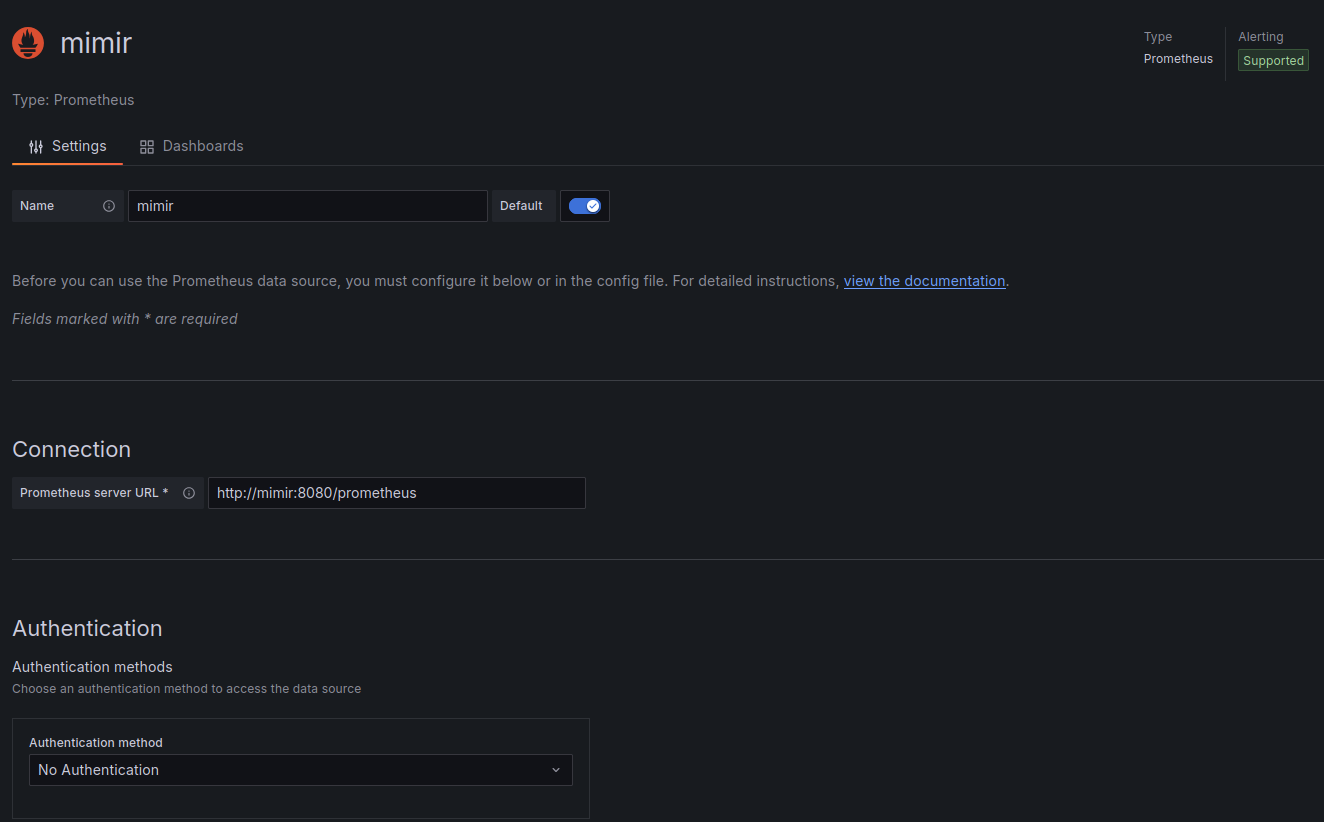Click the Prometheus type value in header
Viewport: 1324px width, 822px height.
point(1178,59)
